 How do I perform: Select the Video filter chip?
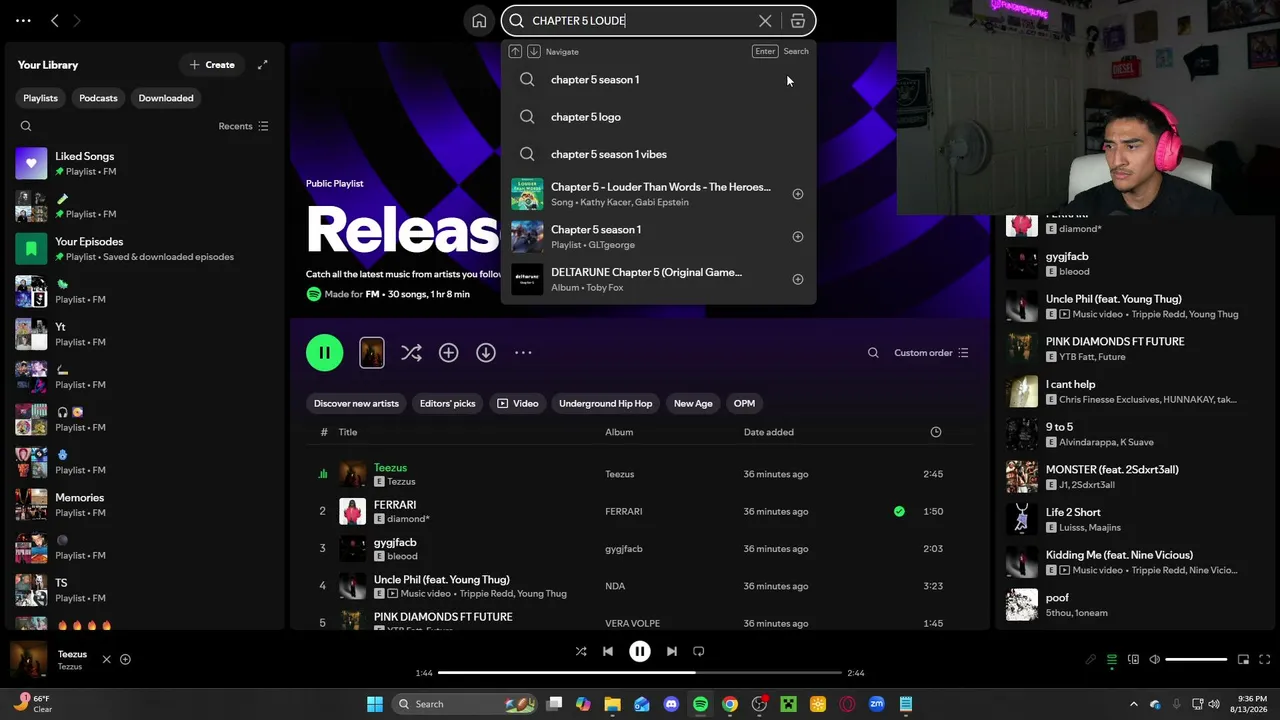[x=518, y=403]
